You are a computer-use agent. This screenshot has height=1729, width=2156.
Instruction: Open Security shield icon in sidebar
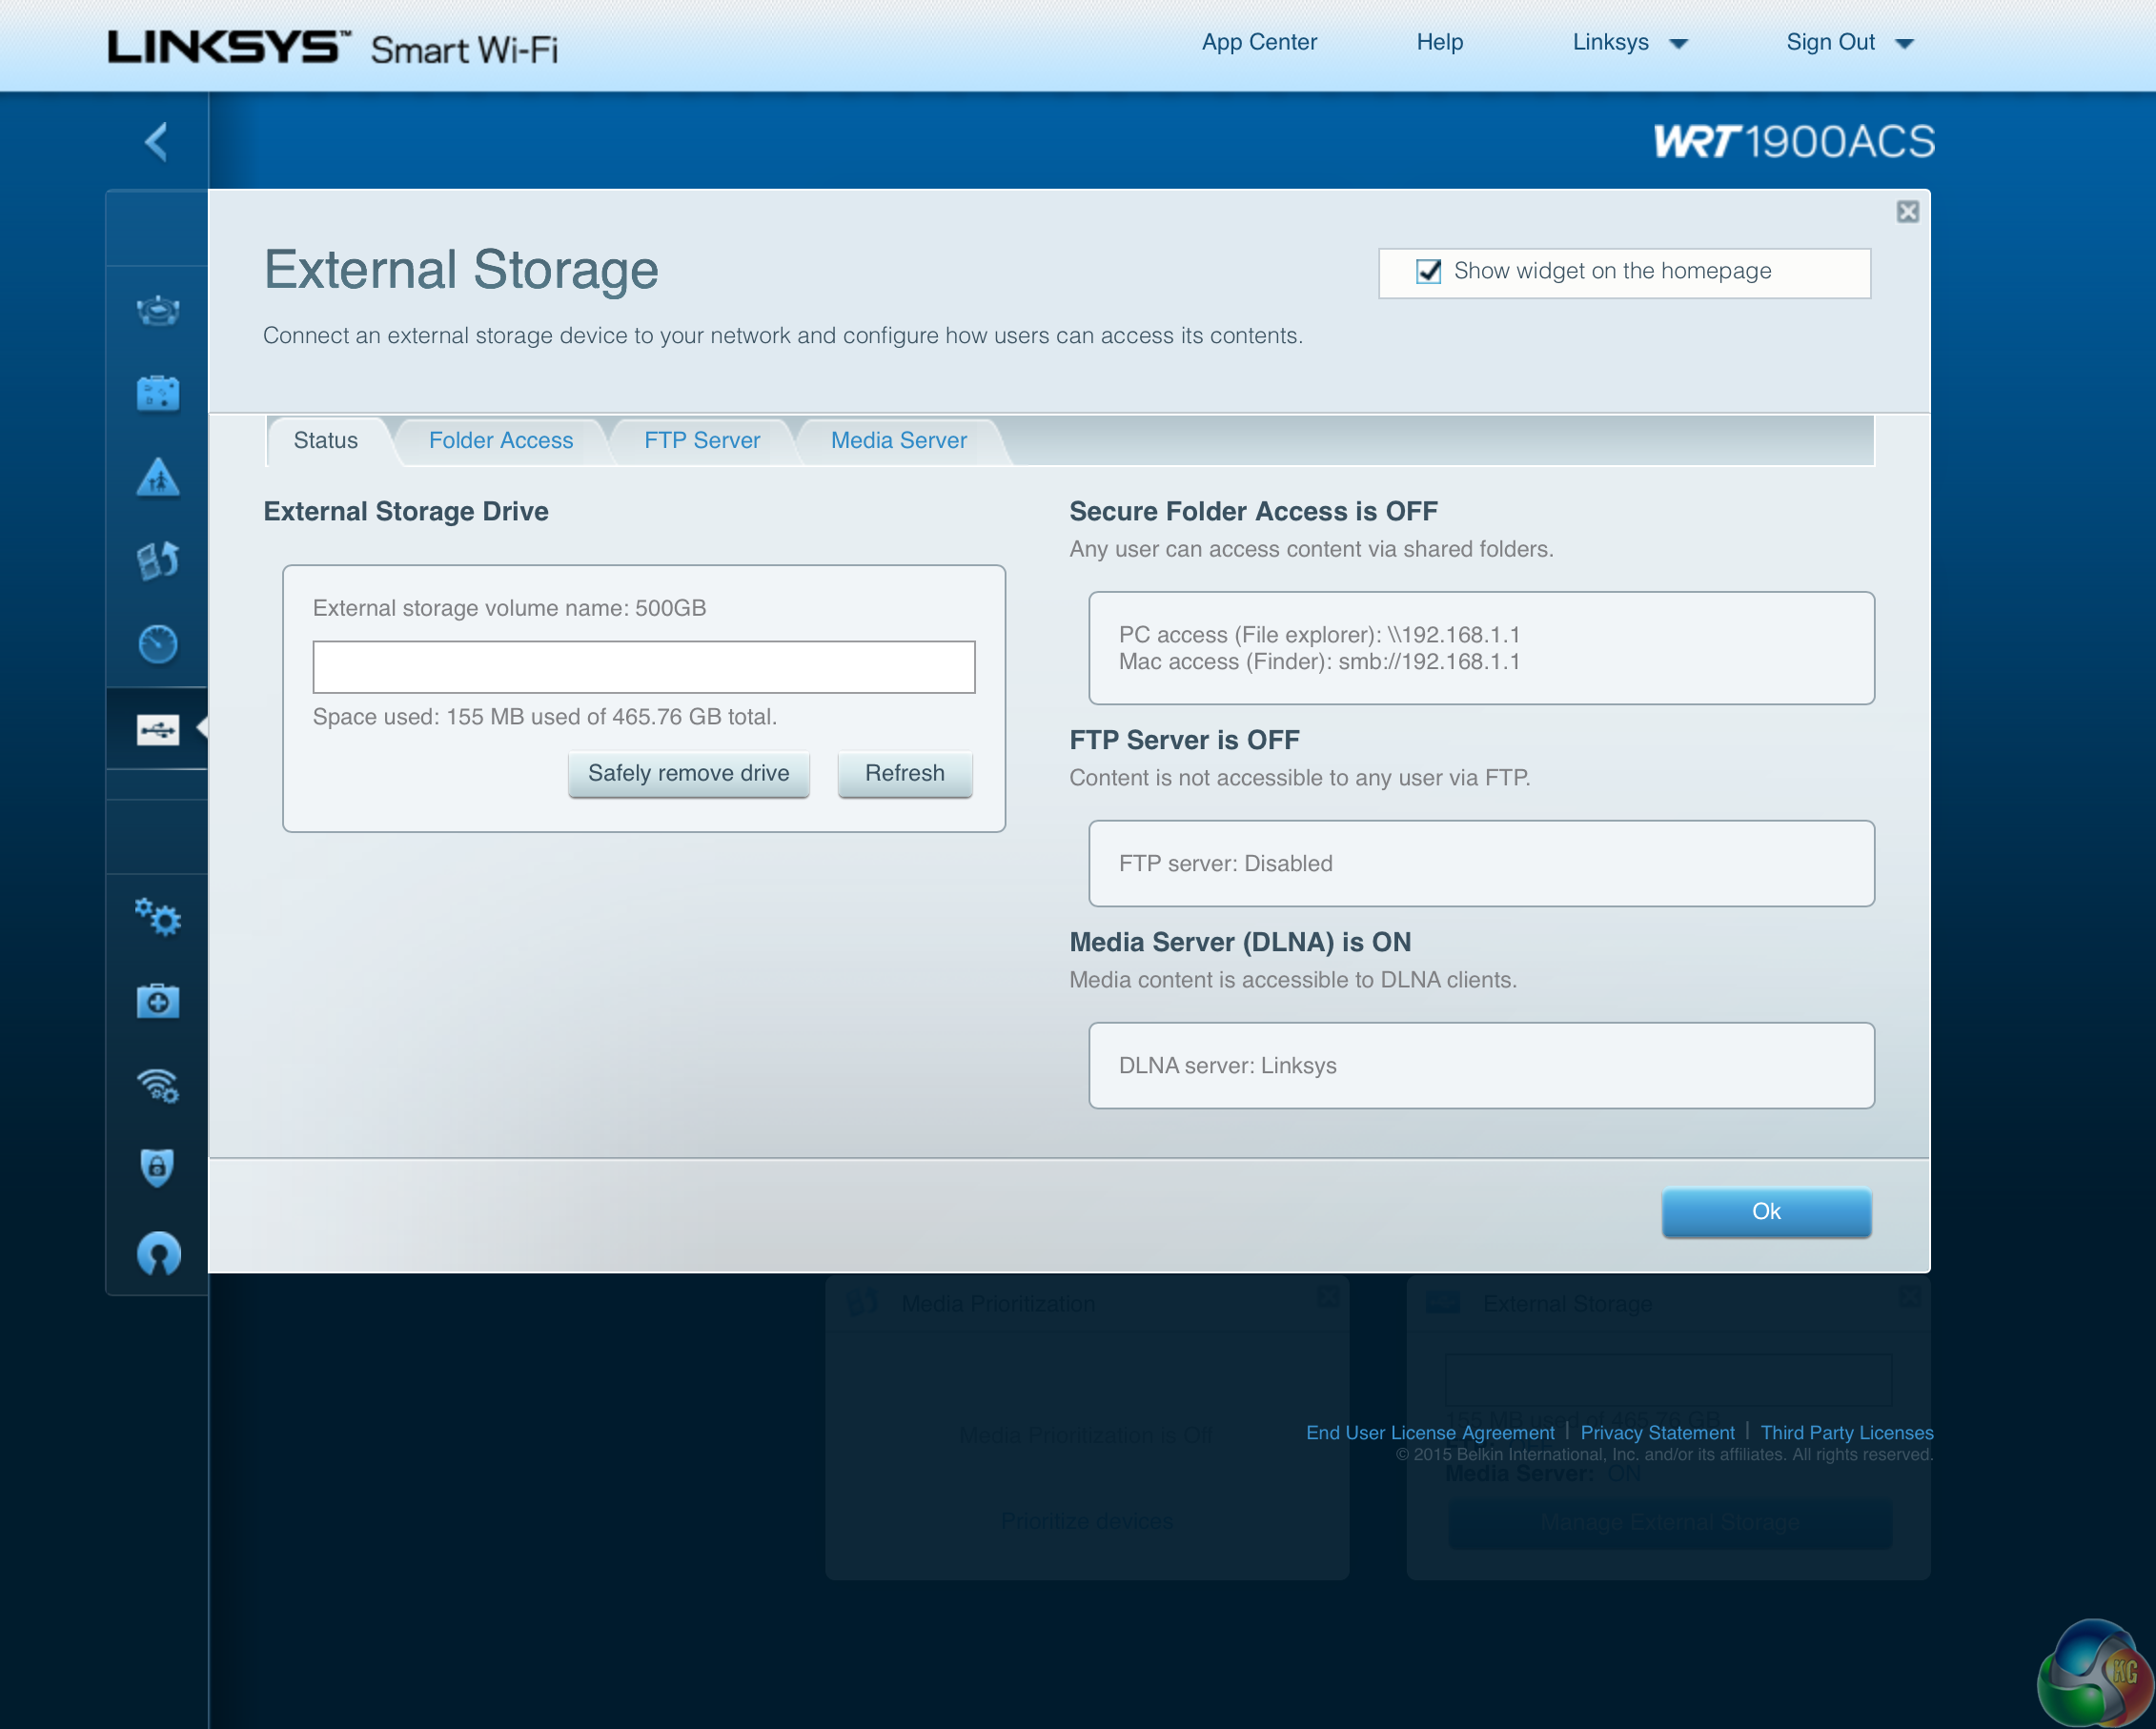click(x=158, y=1167)
